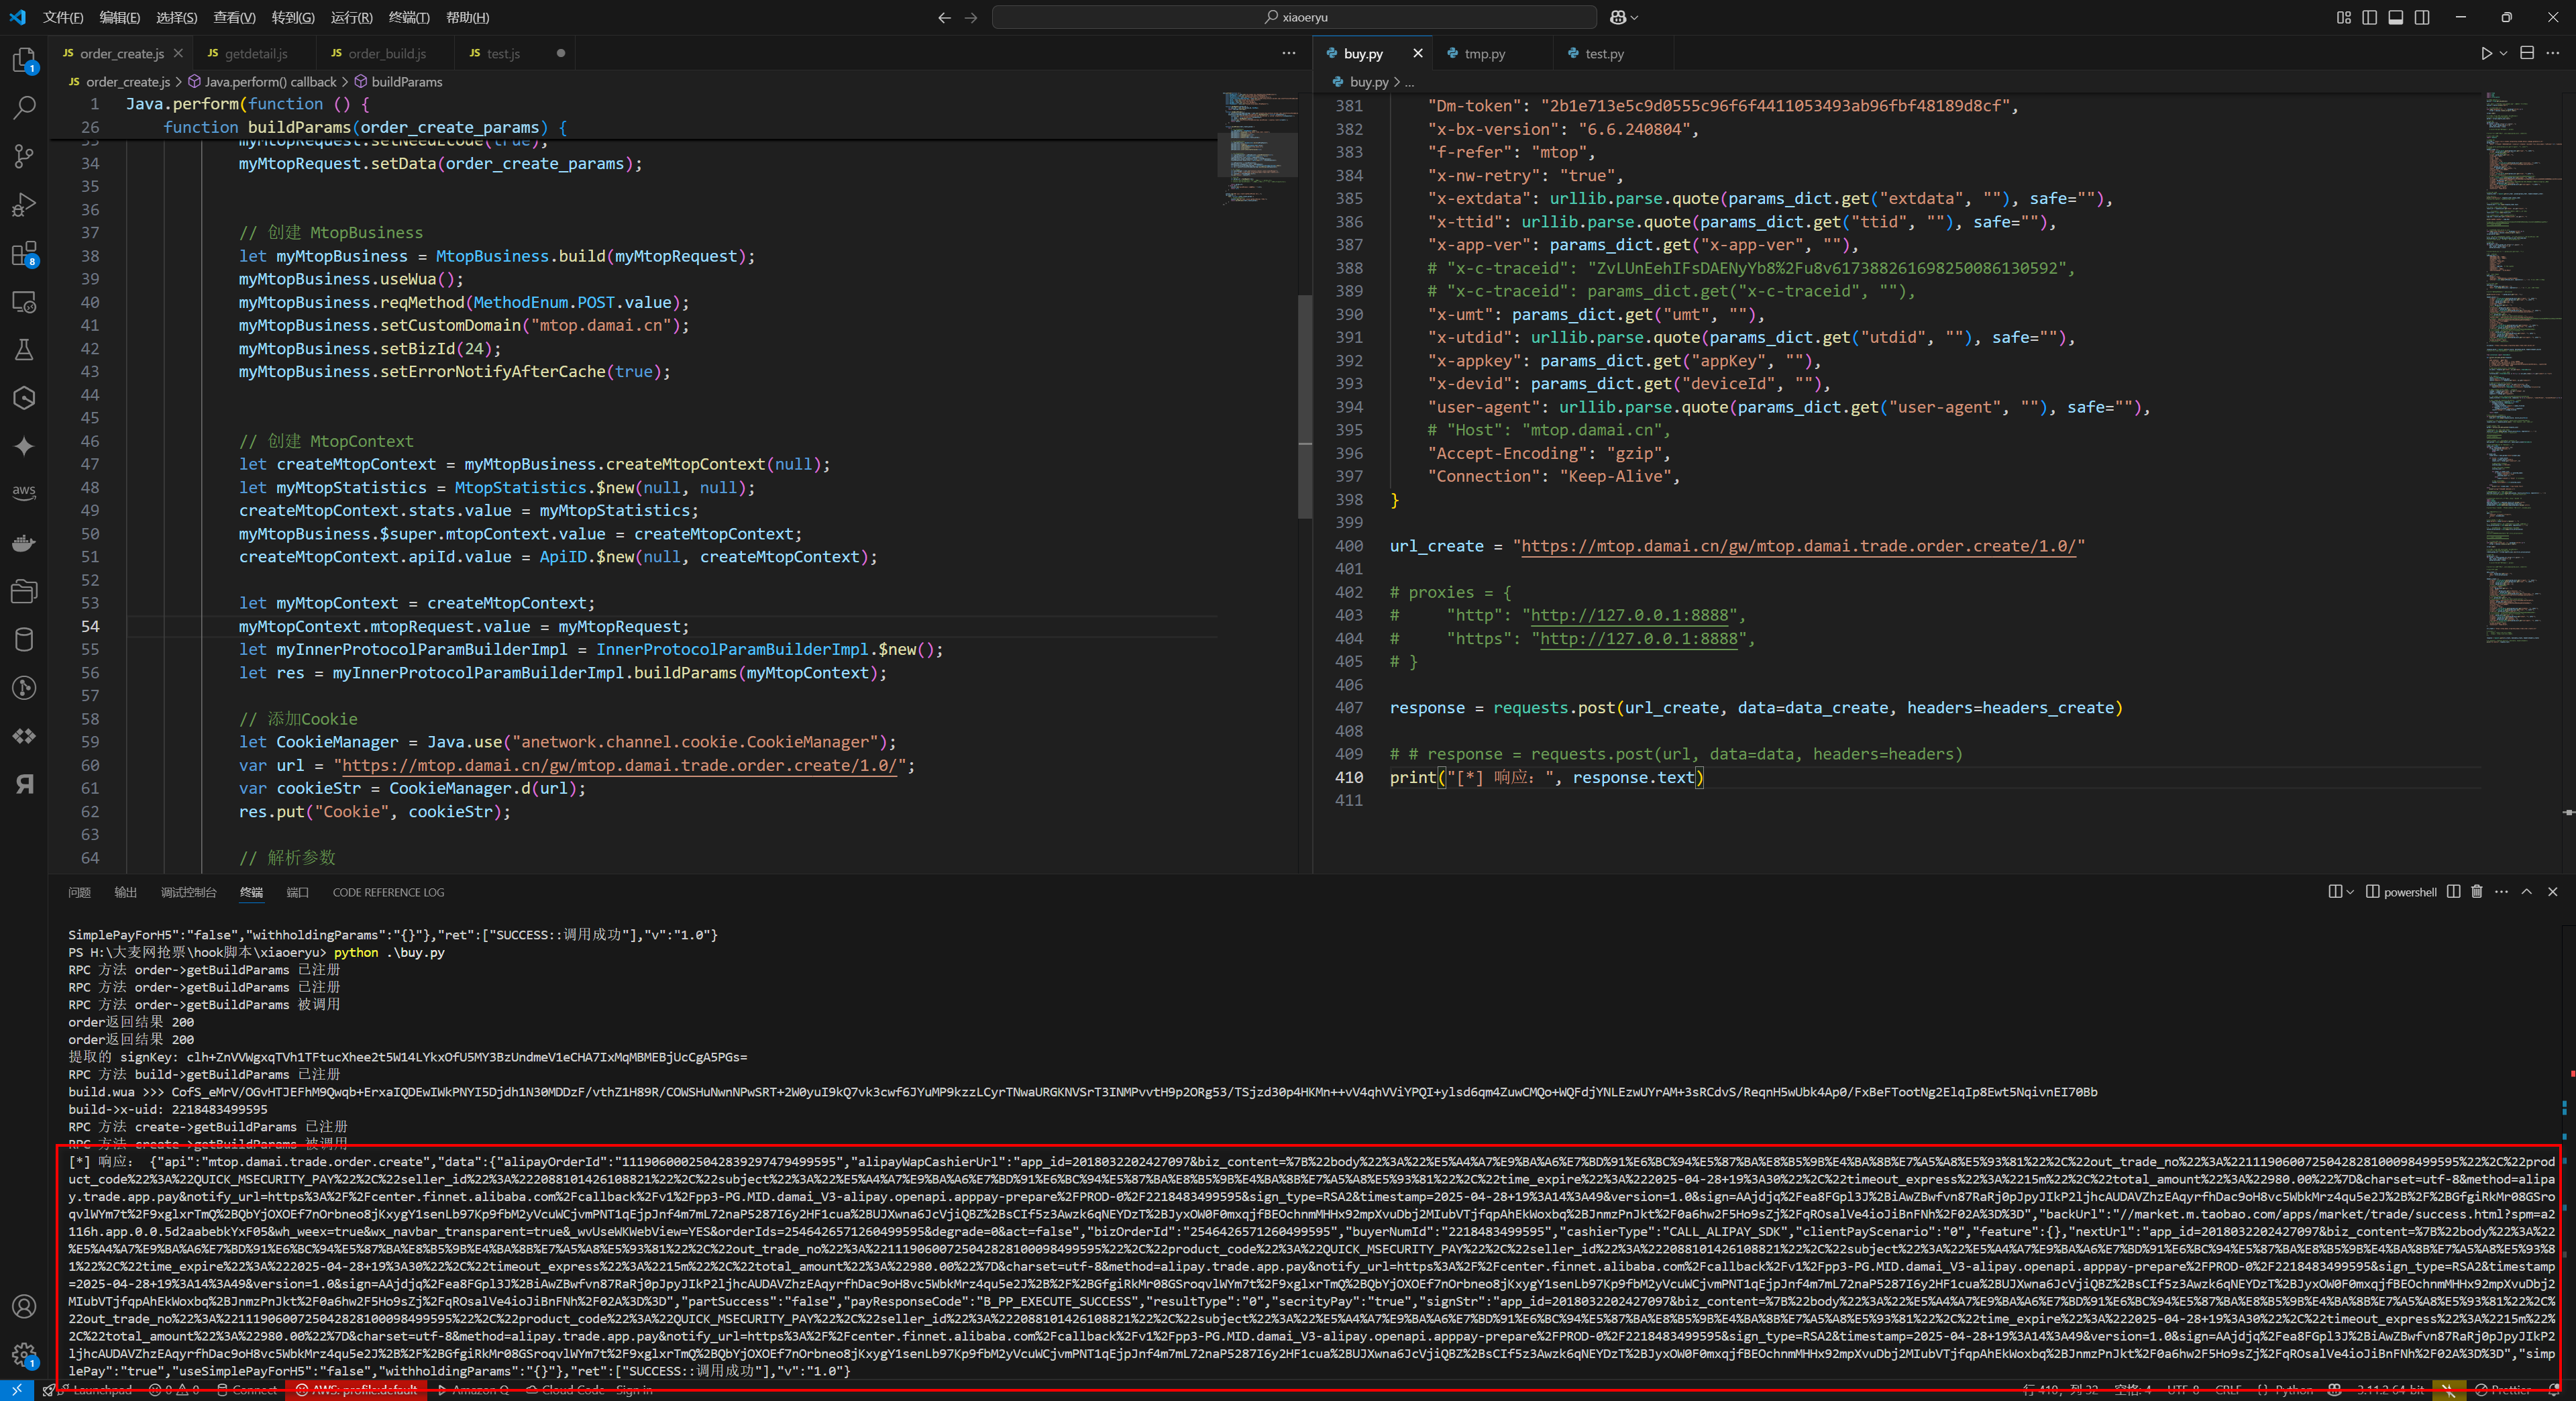Toggle secondary sidebar visibility

(x=2421, y=17)
